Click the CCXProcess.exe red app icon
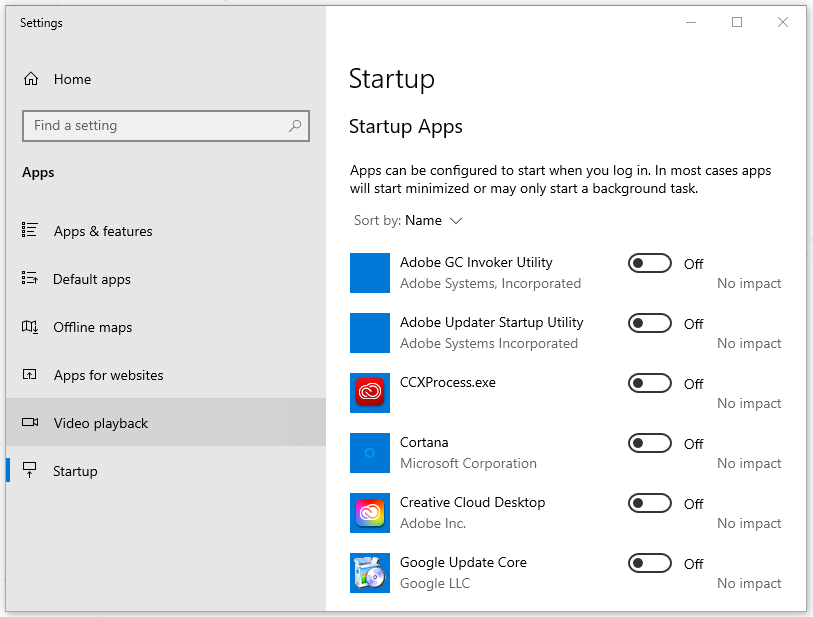The height and width of the screenshot is (617, 813). (x=370, y=392)
